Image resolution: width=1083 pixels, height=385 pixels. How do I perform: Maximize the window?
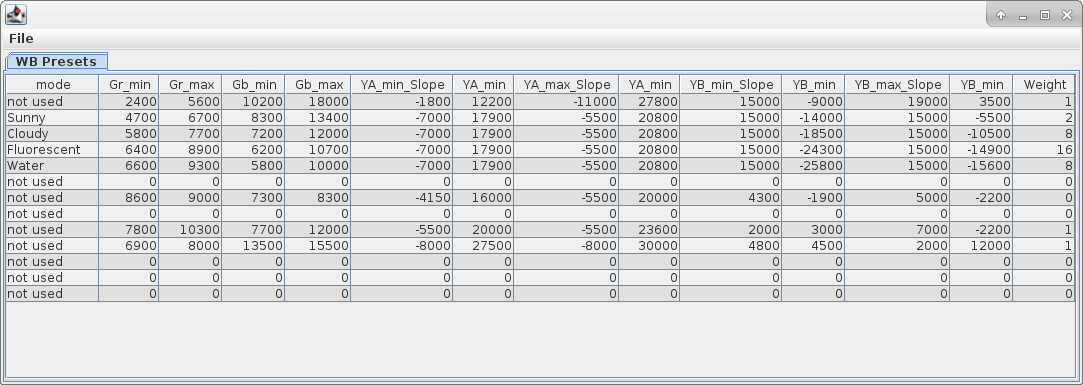[1045, 15]
